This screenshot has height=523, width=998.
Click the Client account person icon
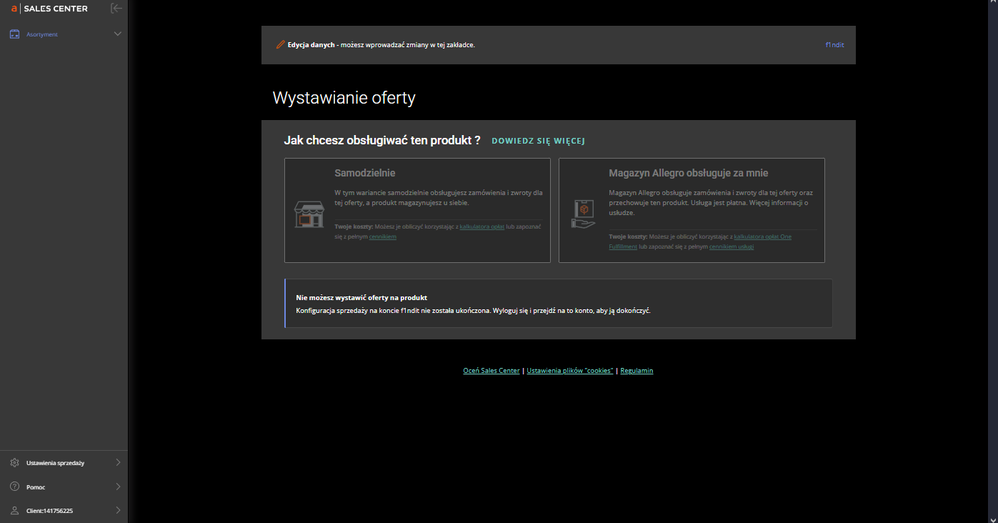coord(15,511)
